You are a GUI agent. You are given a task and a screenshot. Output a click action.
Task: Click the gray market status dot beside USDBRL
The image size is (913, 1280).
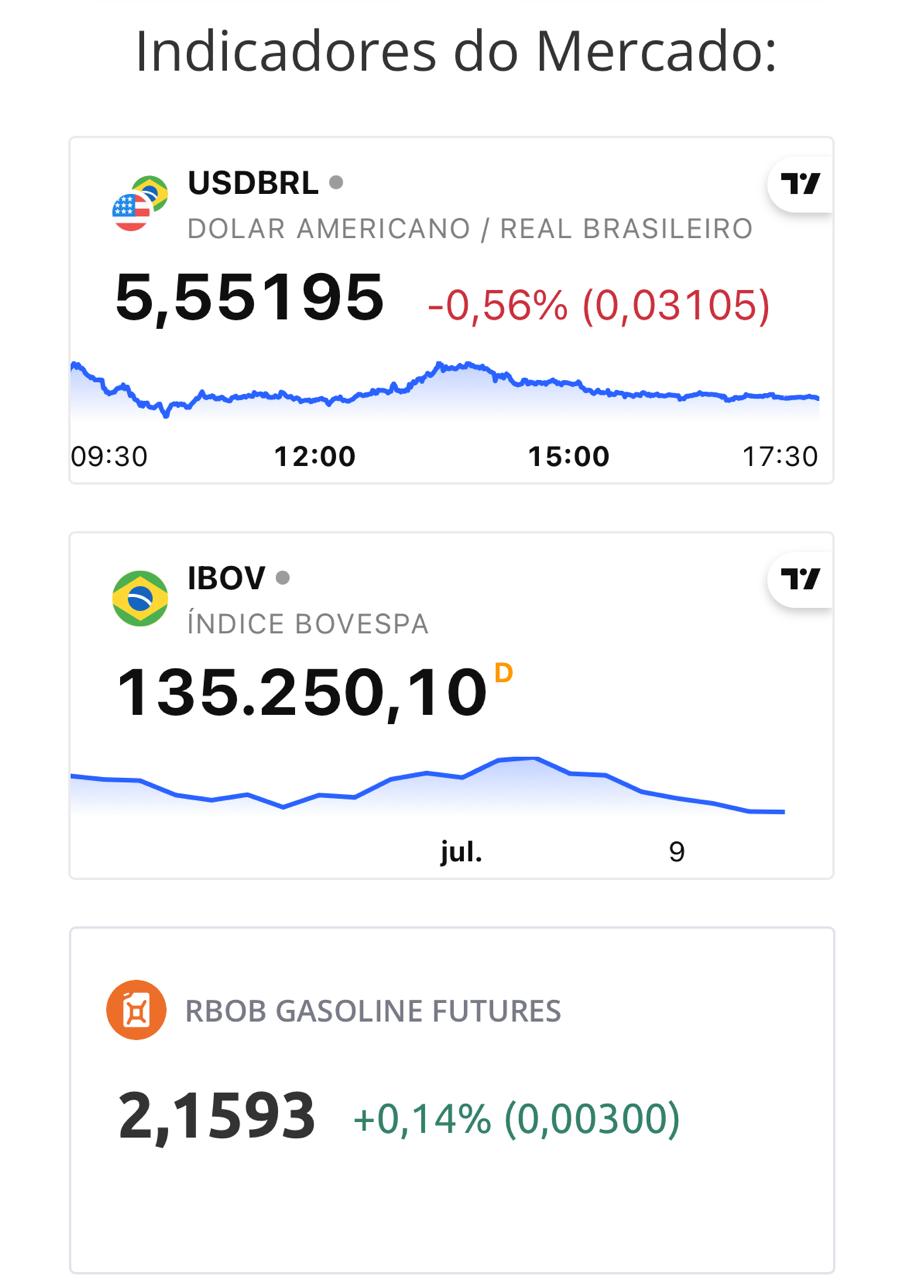336,183
